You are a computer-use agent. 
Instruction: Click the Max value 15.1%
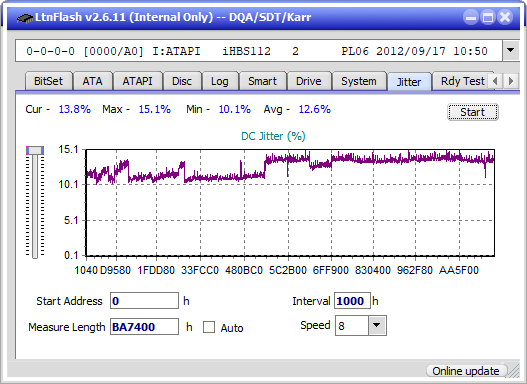click(x=155, y=109)
